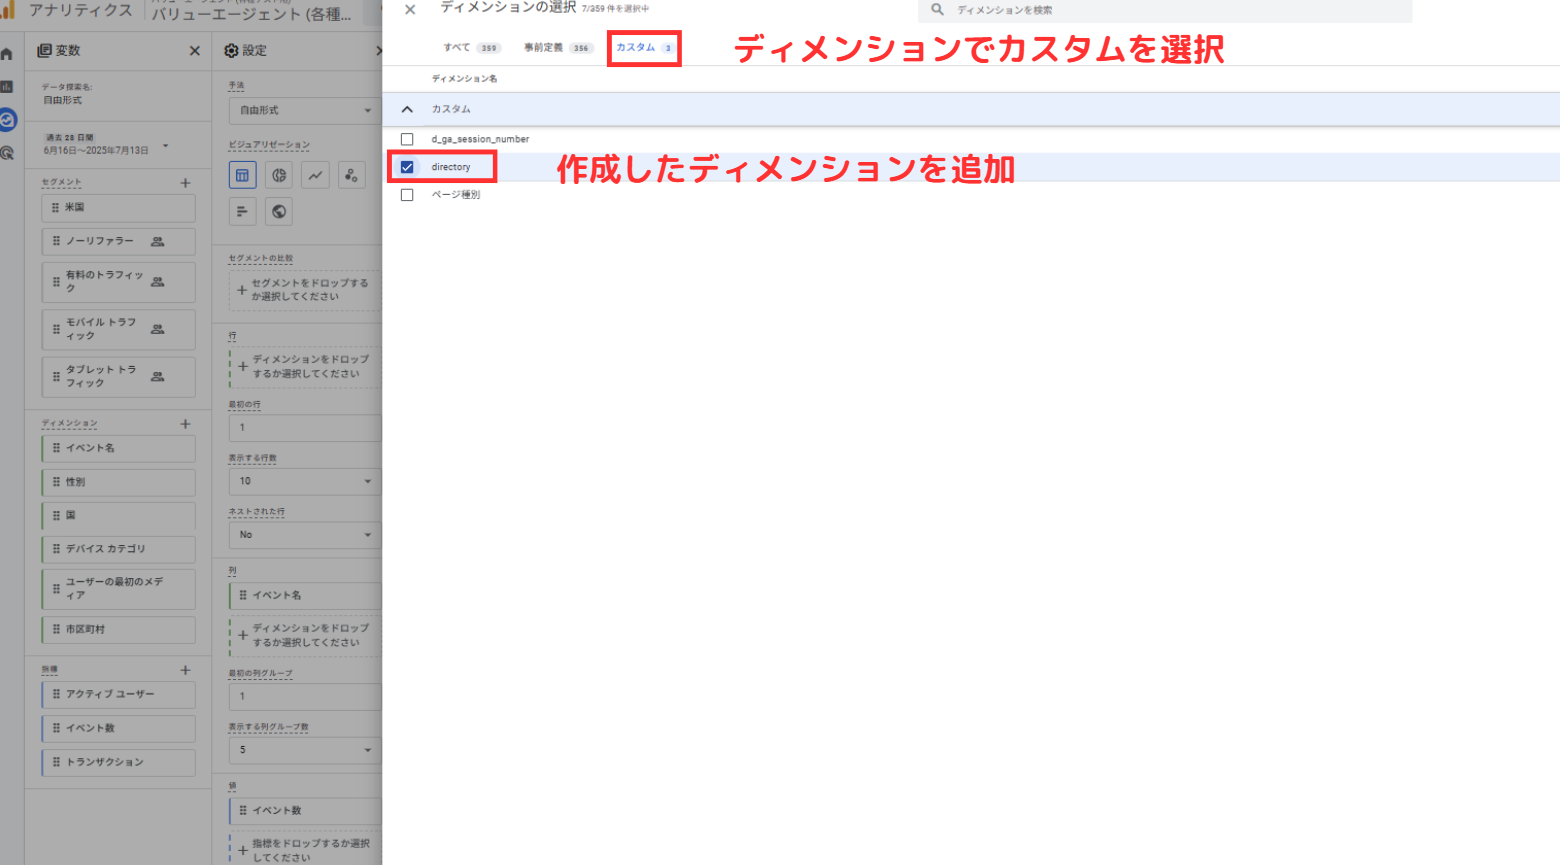Close the dimension selection panel
Screen dimensions: 1560x865
(410, 9)
